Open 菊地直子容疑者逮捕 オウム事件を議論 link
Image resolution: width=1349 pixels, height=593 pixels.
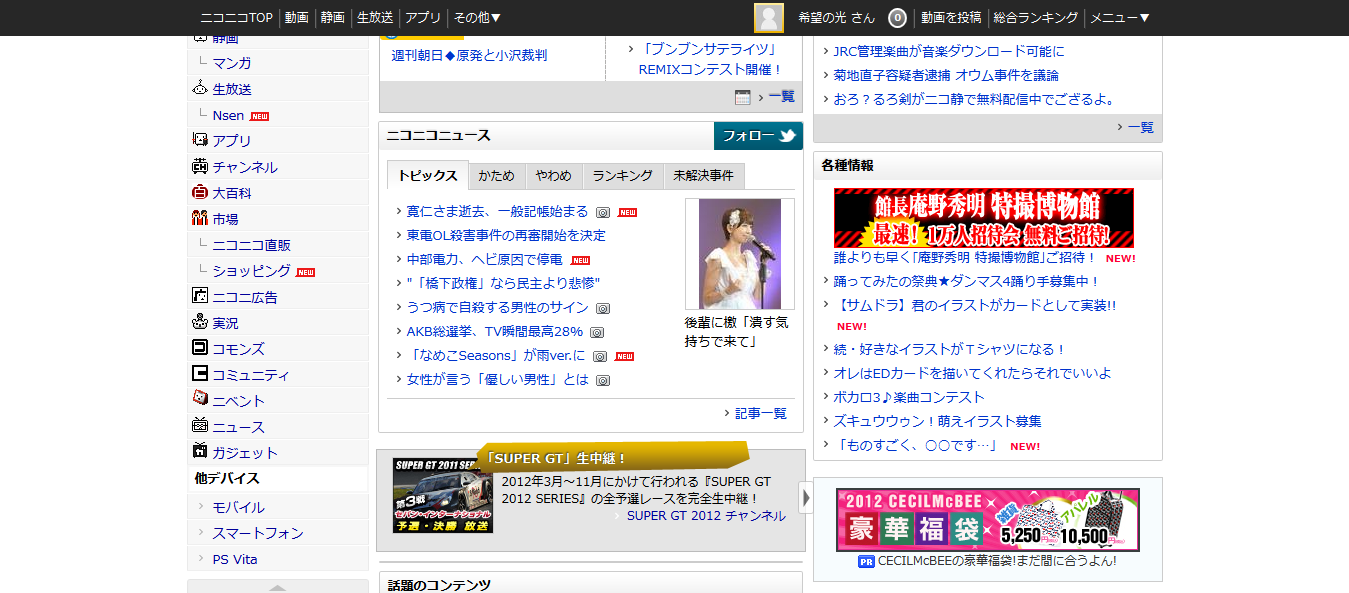[946, 75]
